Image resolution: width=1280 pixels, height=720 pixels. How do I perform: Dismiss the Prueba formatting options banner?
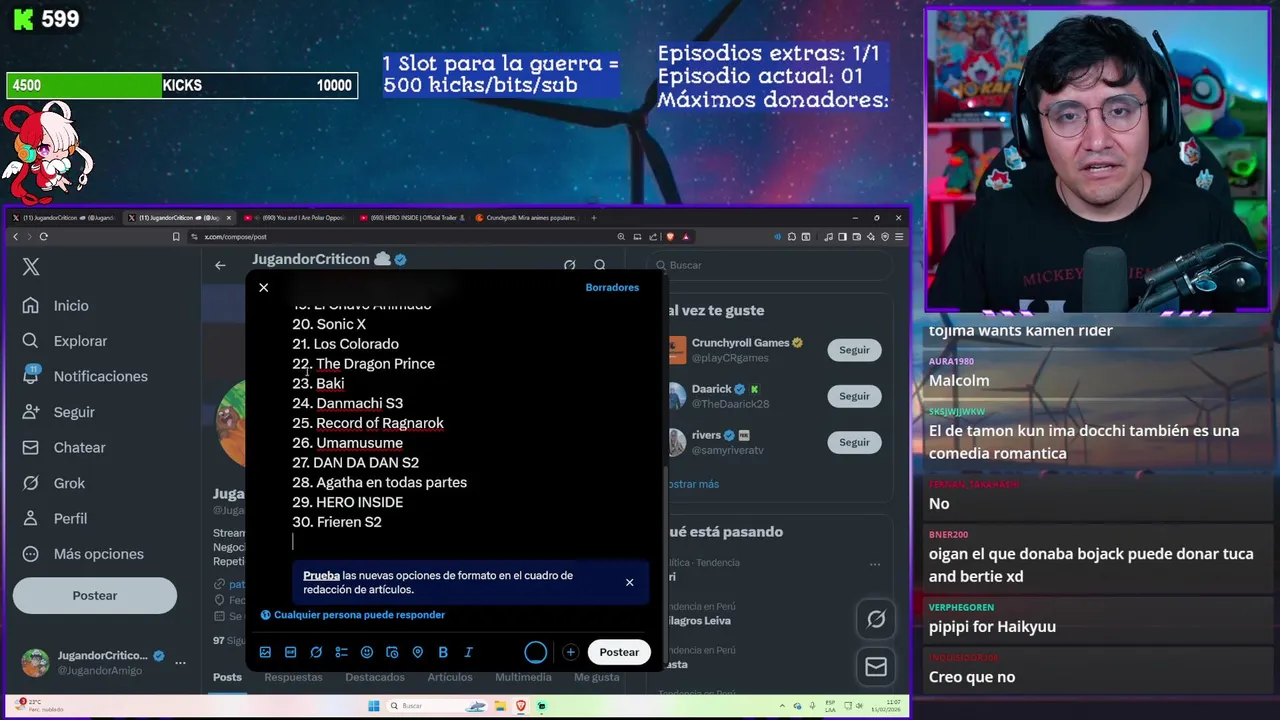tap(629, 582)
